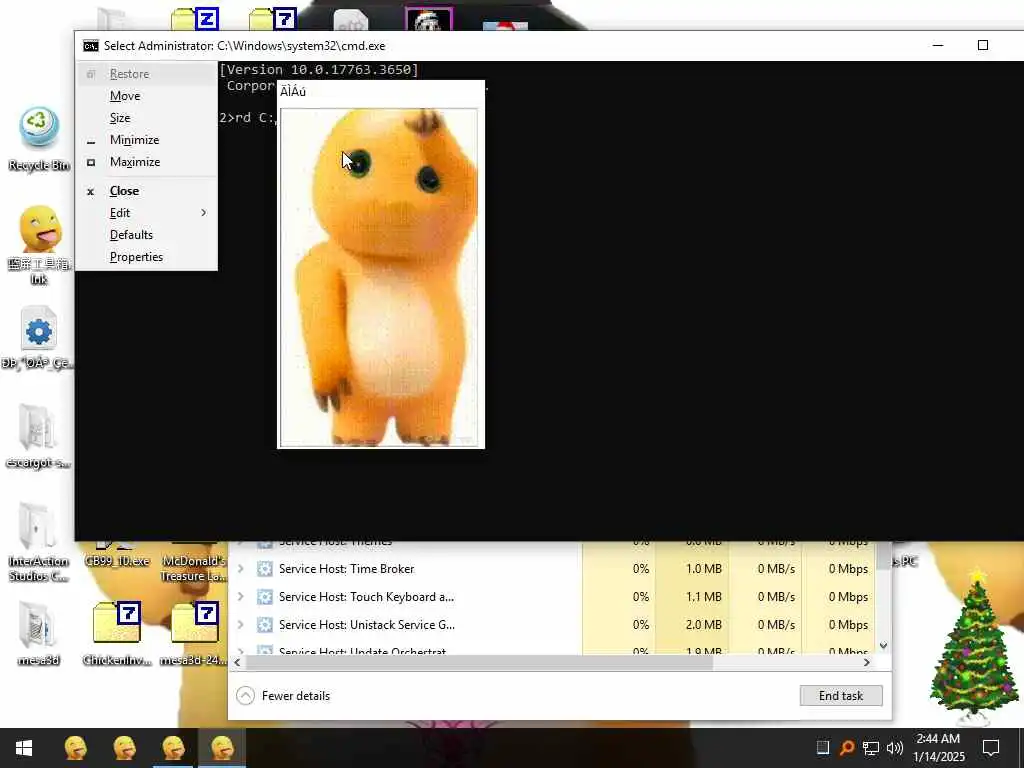Open the McDonald's Treasure La... shortcut

194,568
